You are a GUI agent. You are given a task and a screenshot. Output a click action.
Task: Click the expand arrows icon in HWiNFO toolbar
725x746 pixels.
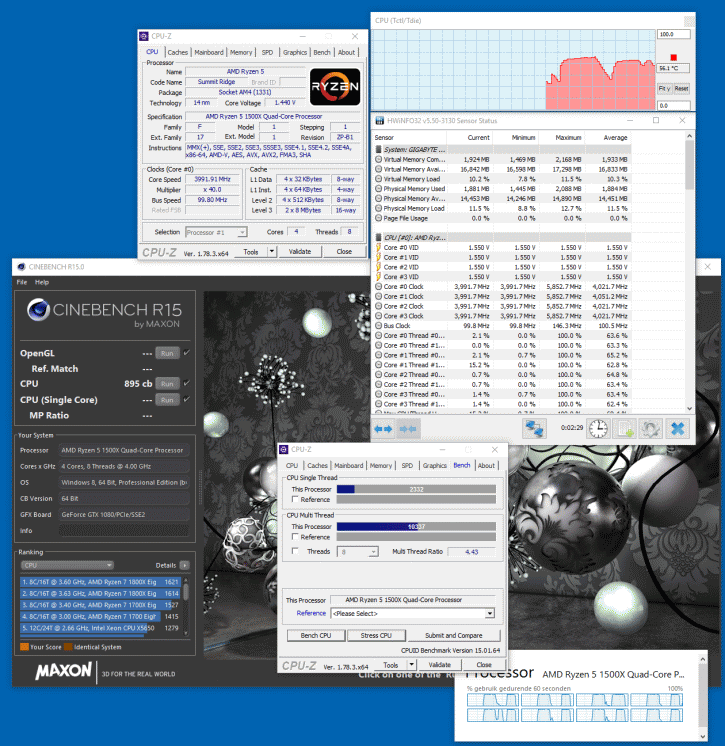point(383,429)
